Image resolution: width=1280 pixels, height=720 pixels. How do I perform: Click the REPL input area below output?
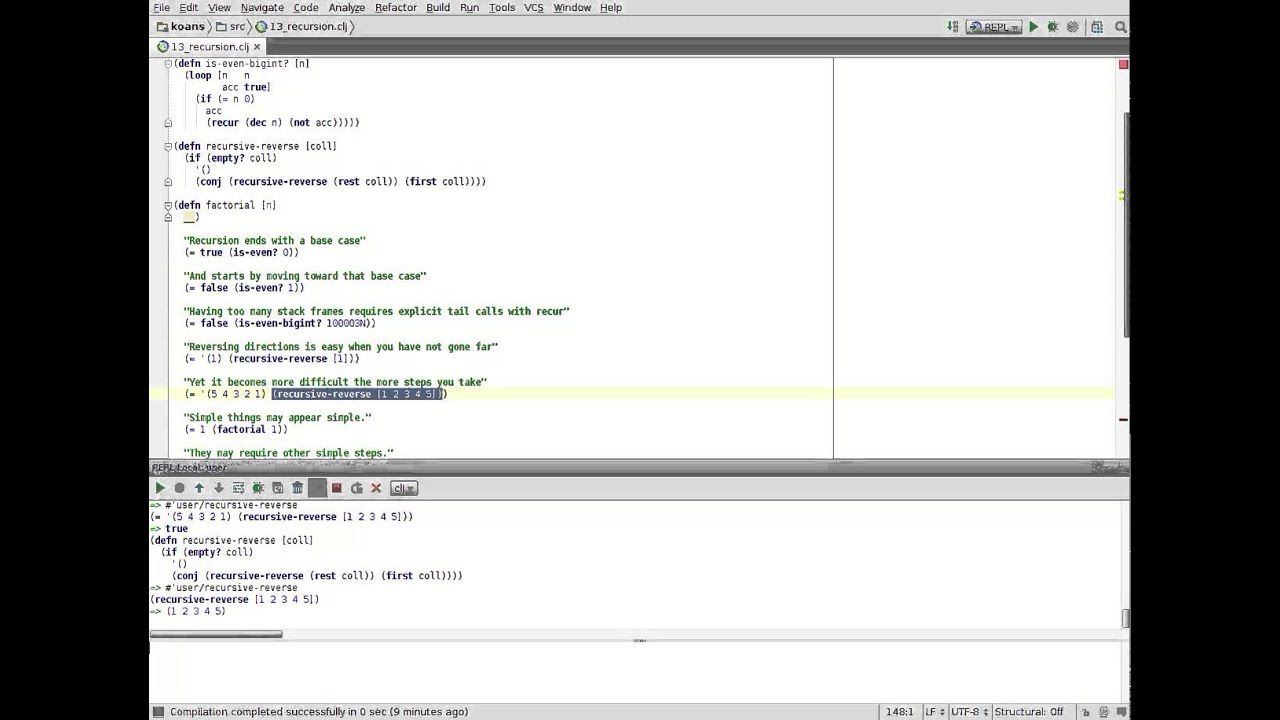coord(639,673)
